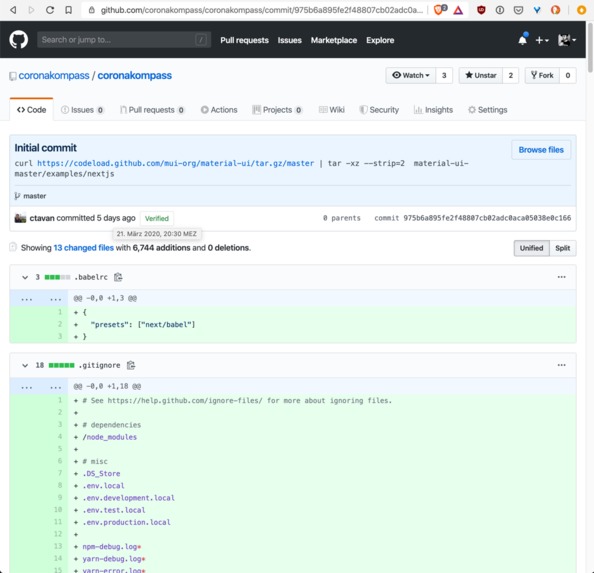
Task: Open ctavan author link
Action: click(x=42, y=218)
